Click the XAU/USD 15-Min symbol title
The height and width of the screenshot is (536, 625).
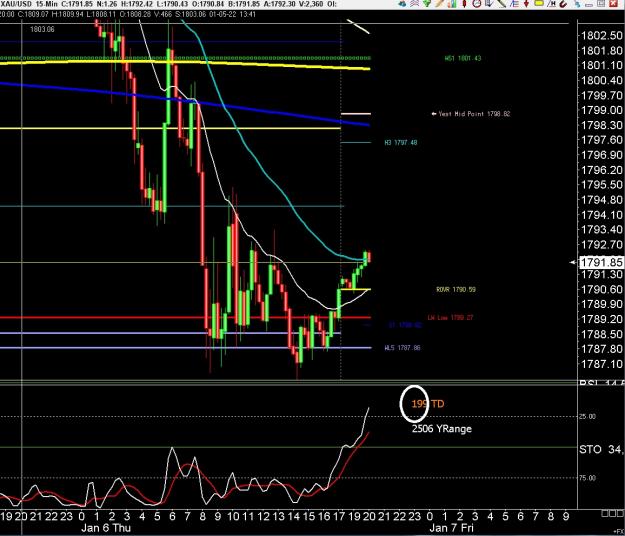pyautogui.click(x=29, y=4)
